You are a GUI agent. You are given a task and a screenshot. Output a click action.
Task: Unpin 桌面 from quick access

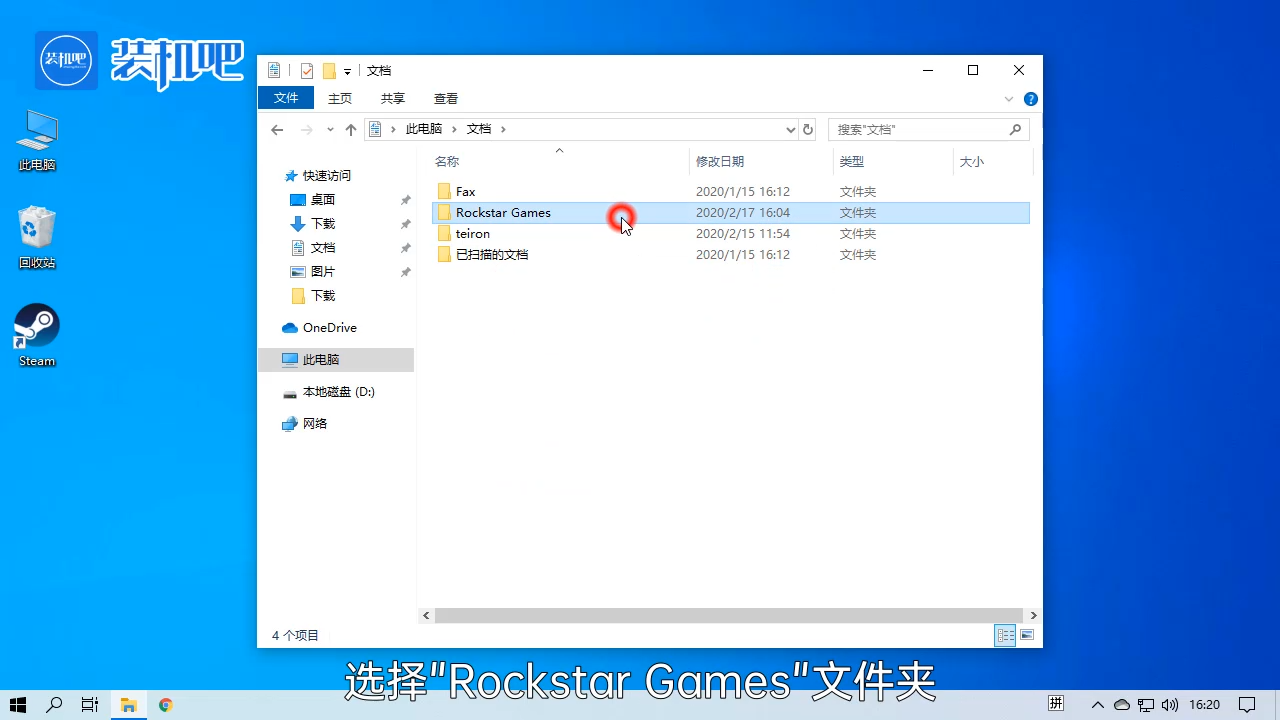coord(405,199)
